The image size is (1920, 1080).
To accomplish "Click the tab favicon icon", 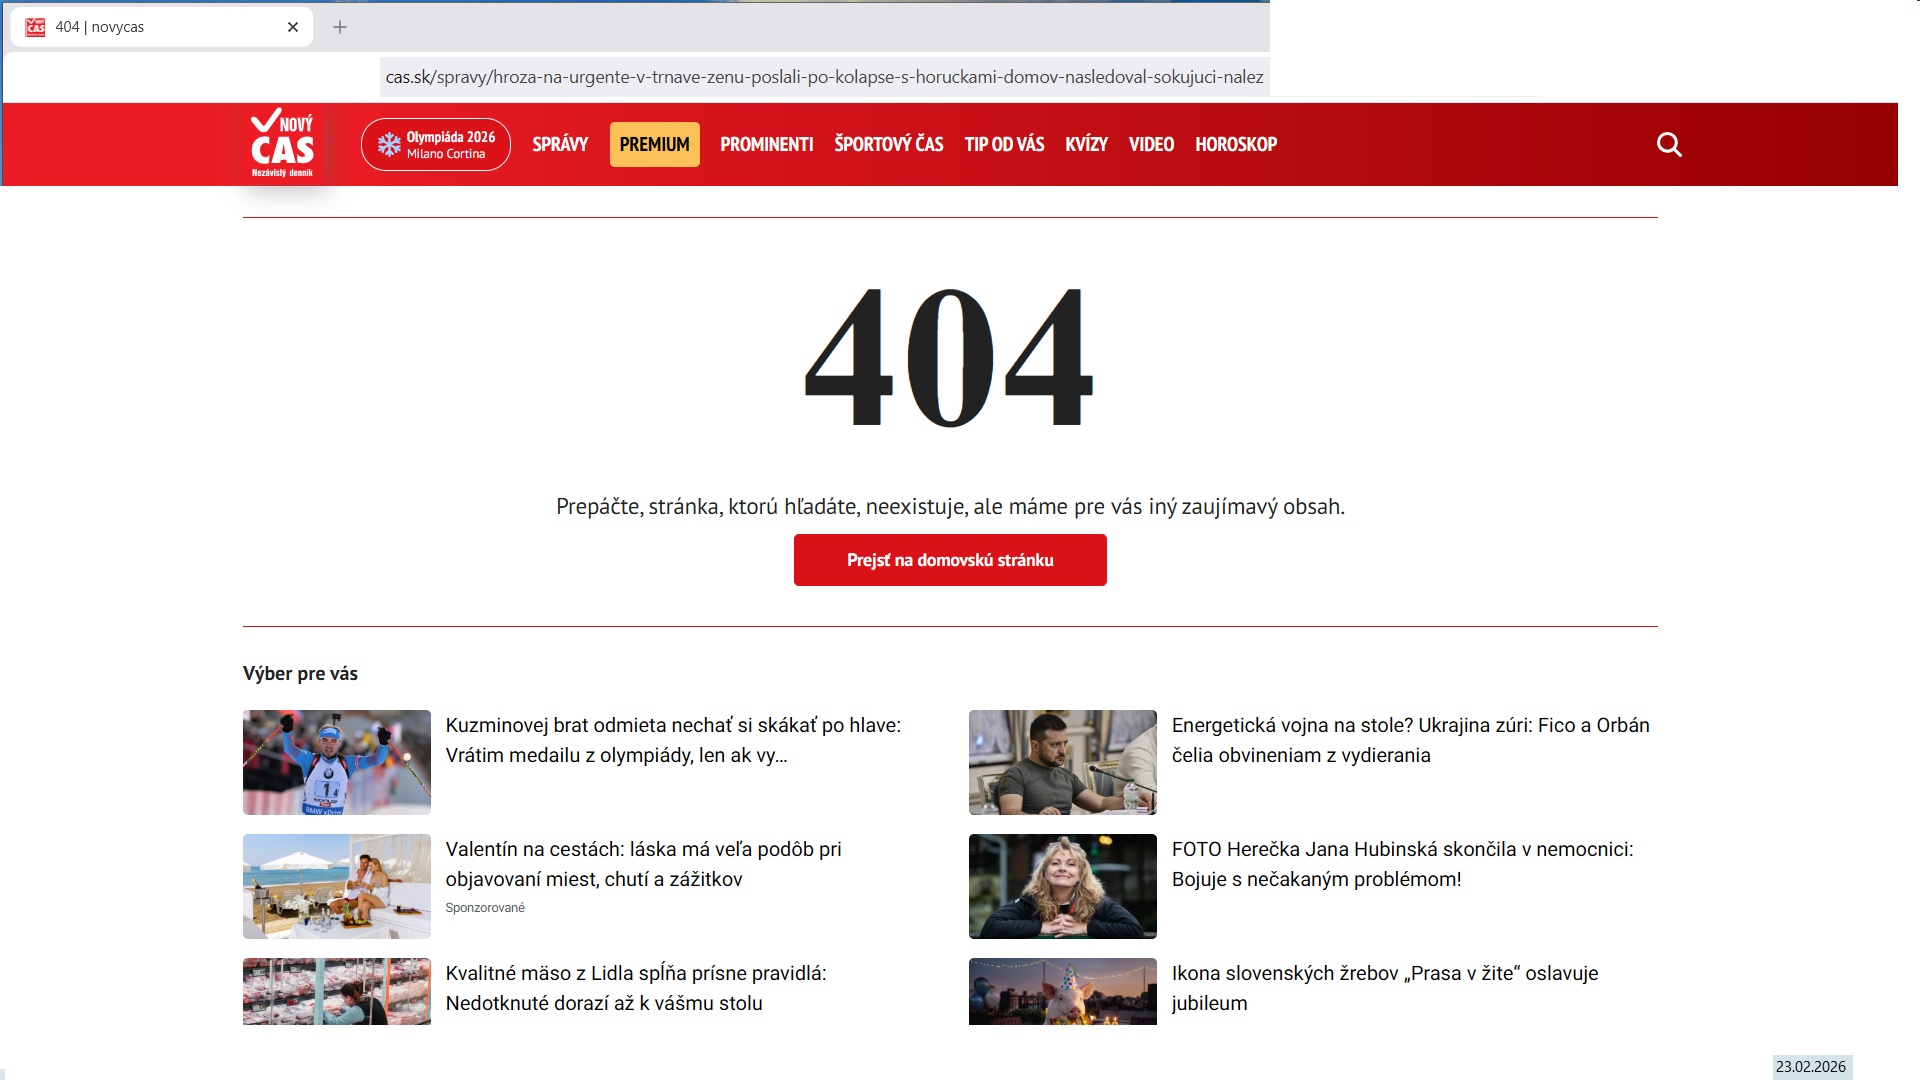I will click(x=36, y=27).
